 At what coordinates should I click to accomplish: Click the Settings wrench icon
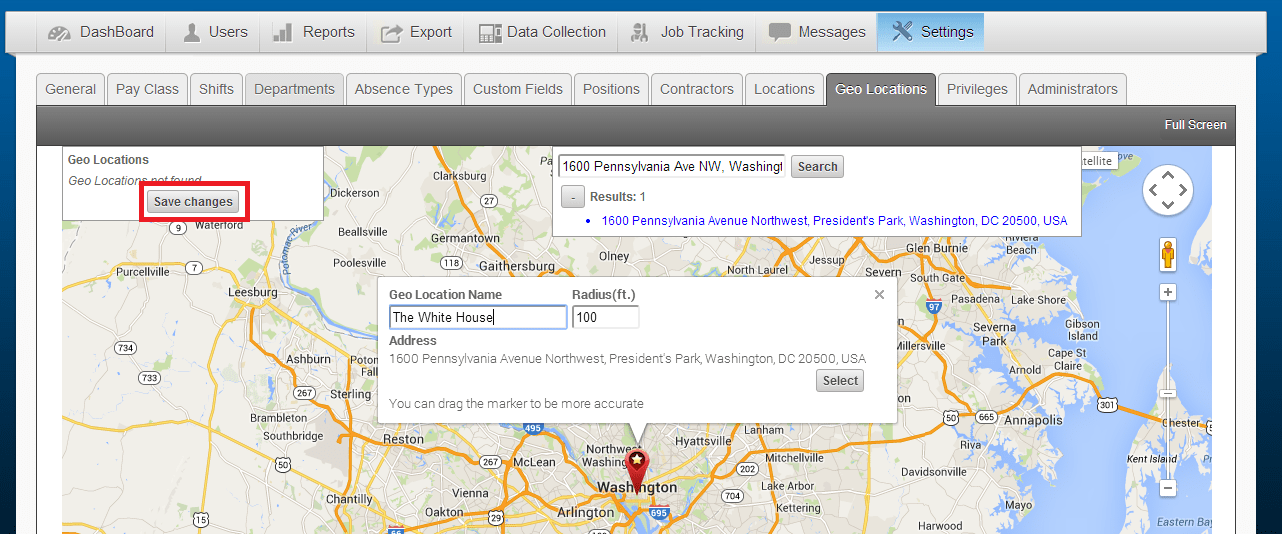902,32
